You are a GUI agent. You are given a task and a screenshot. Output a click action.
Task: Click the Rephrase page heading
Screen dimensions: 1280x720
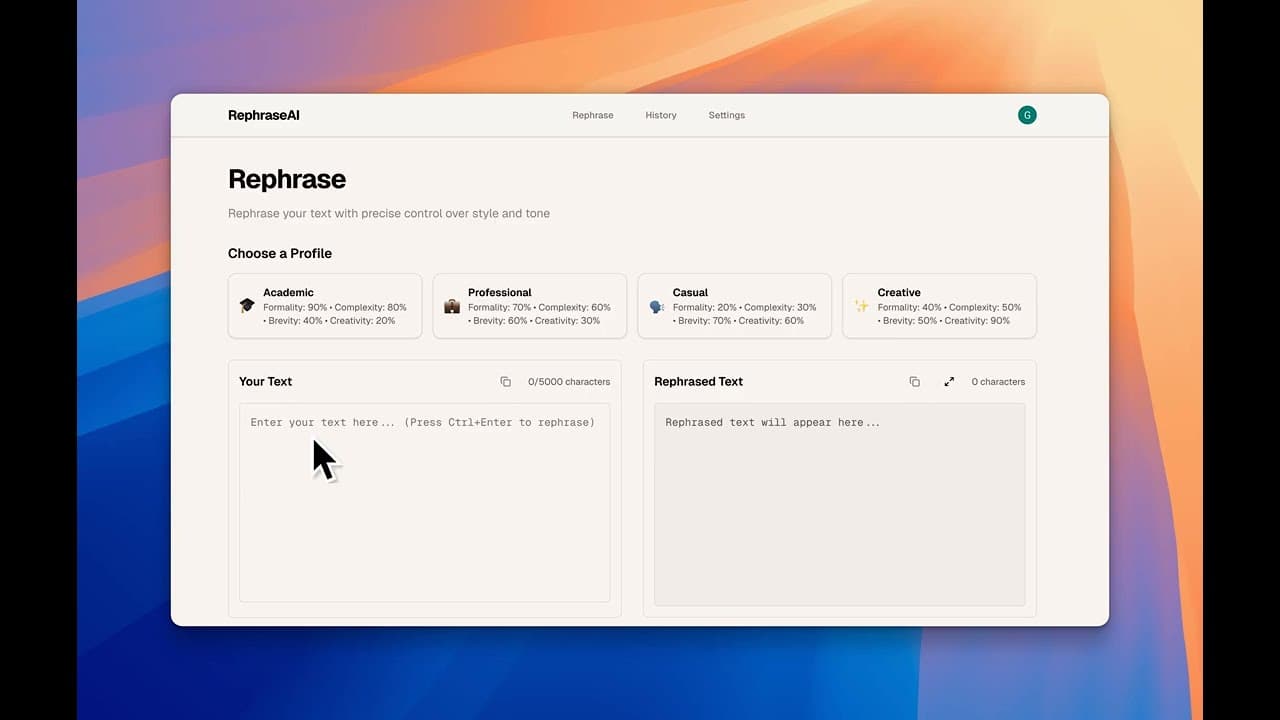pos(287,179)
